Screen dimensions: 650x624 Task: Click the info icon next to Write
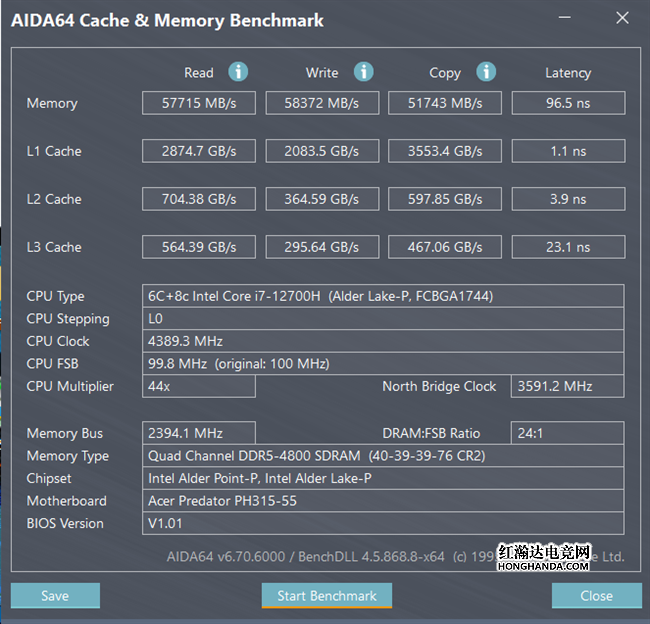point(364,72)
